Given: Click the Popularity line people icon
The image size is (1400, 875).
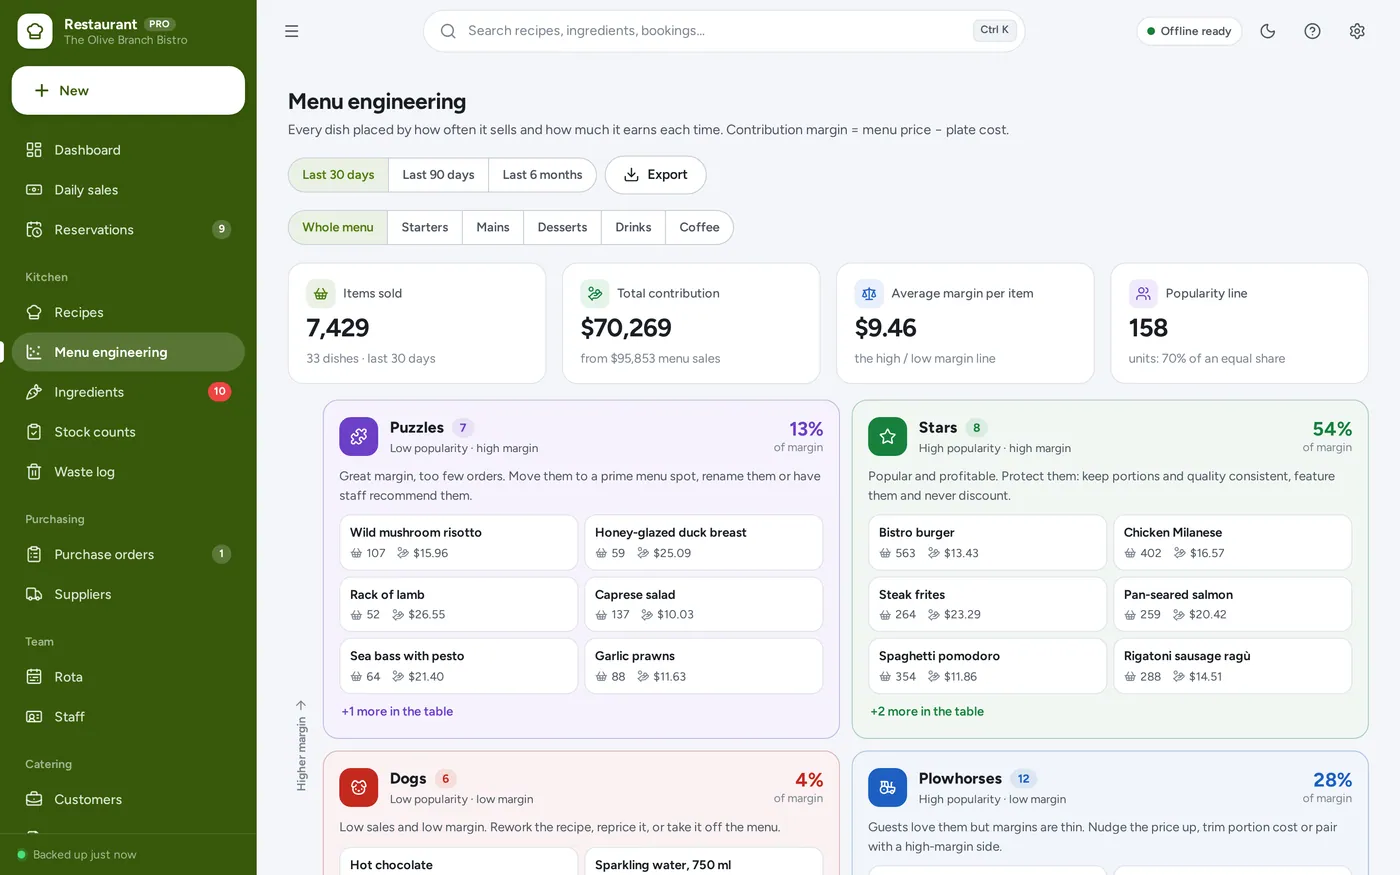Looking at the screenshot, I should 1143,293.
